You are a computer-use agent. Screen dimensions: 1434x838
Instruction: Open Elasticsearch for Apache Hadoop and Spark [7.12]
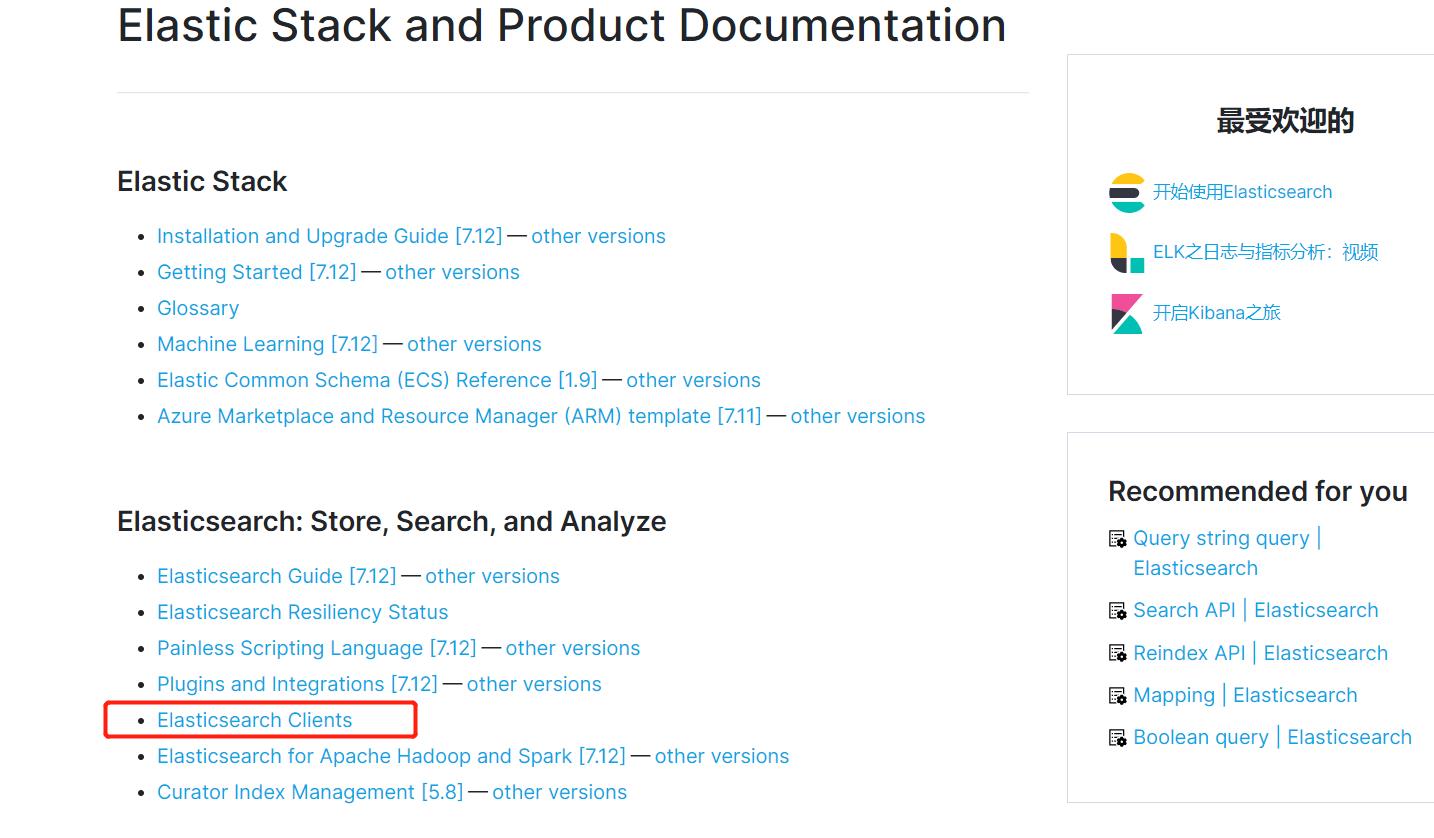coord(391,756)
